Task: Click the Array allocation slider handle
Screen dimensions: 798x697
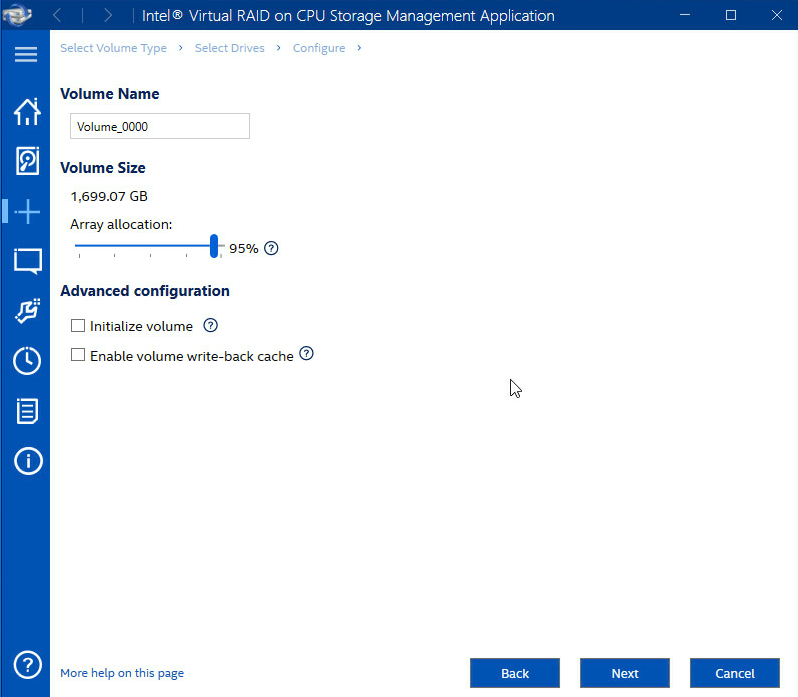Action: pyautogui.click(x=214, y=246)
